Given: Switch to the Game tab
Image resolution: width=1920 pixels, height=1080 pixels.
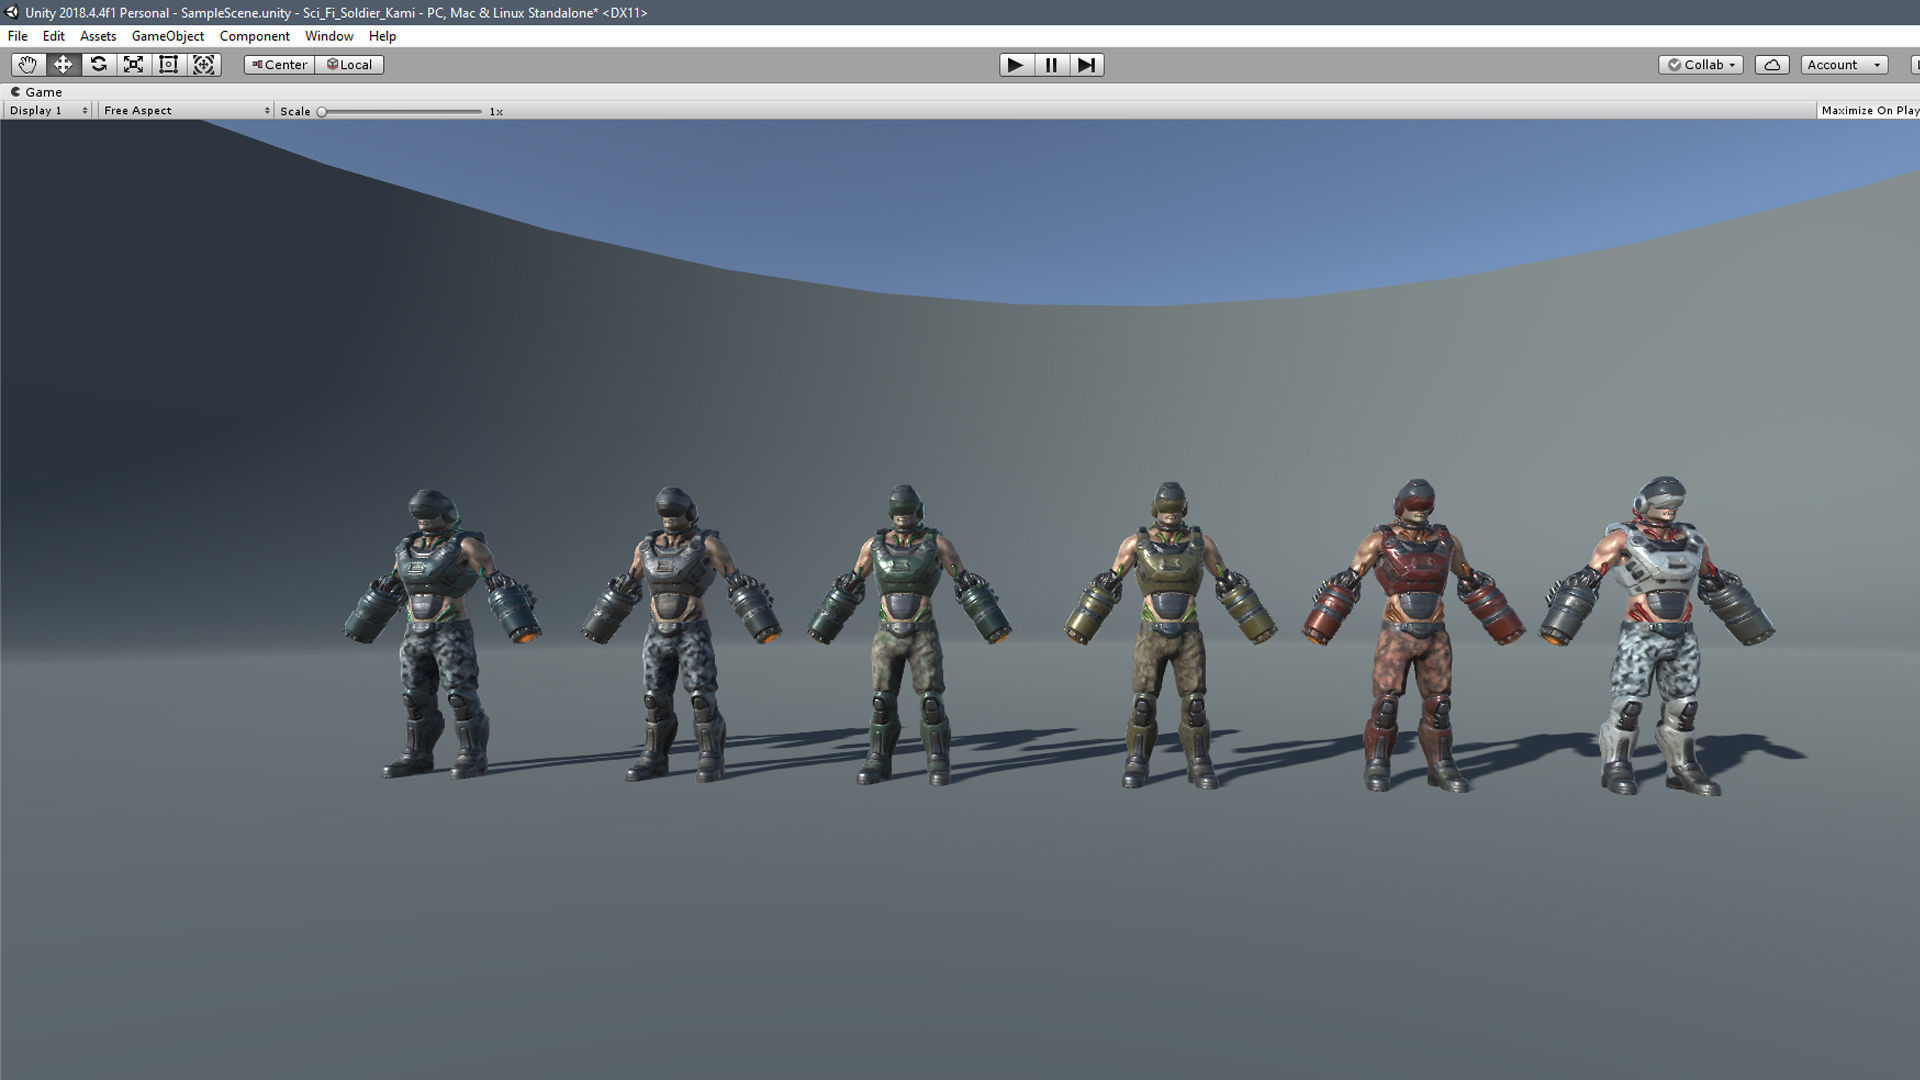Looking at the screenshot, I should (37, 92).
